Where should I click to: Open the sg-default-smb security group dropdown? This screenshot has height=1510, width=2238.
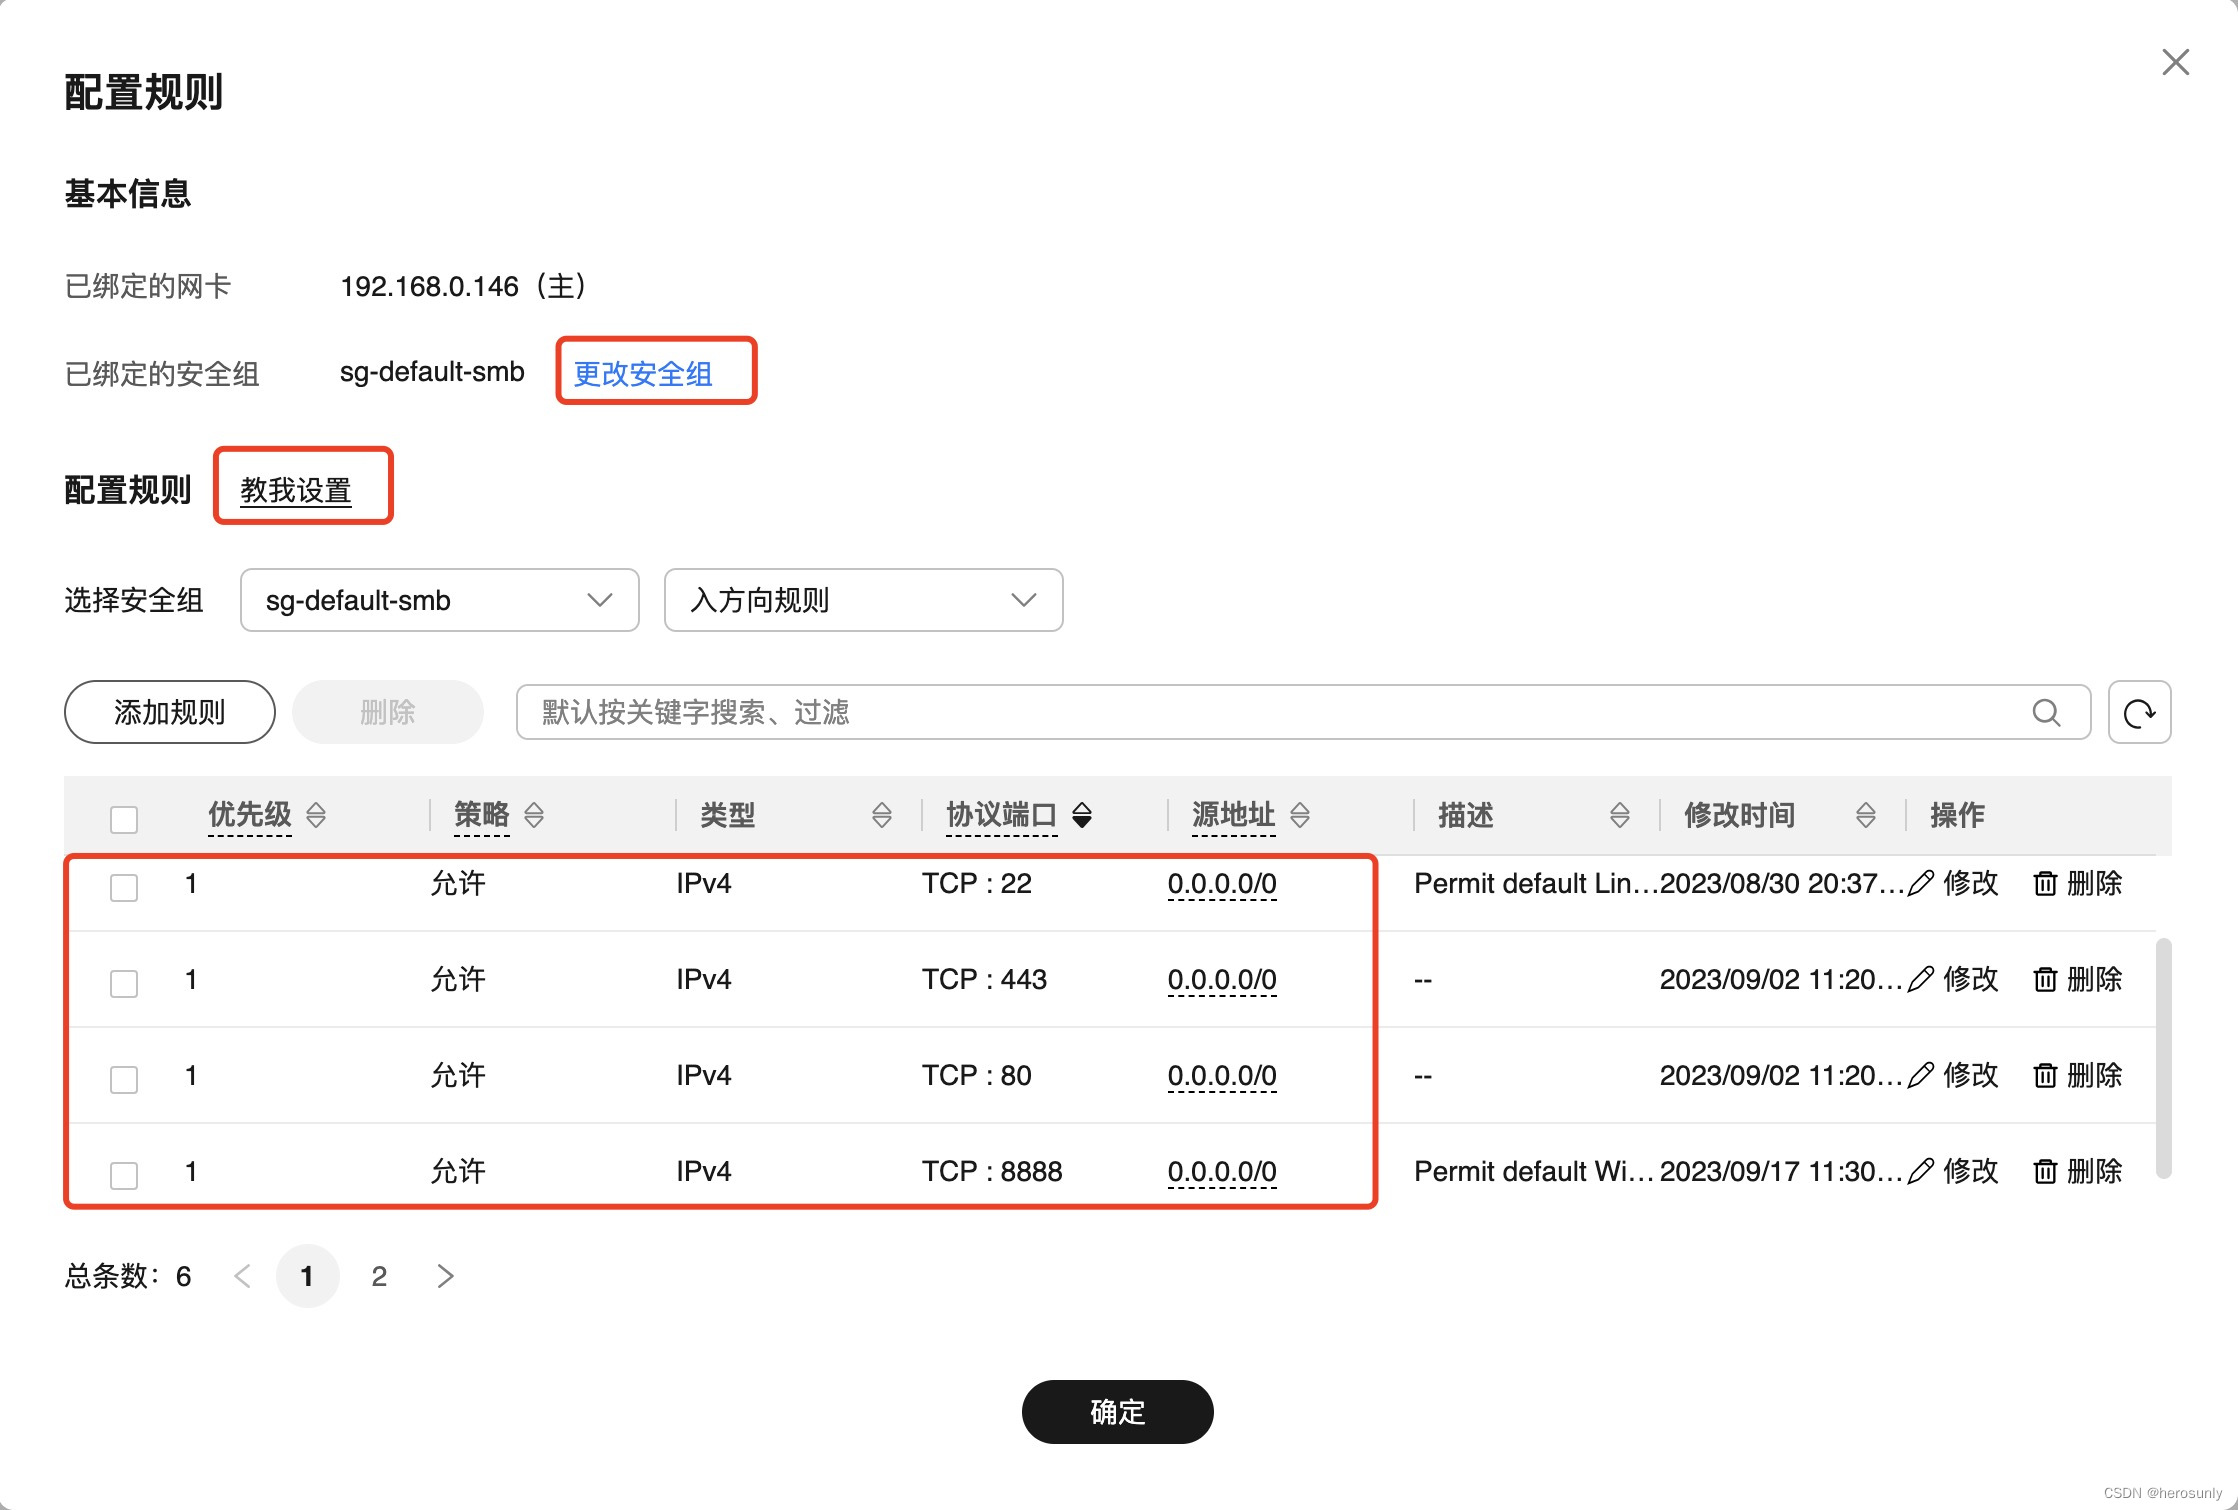[440, 600]
